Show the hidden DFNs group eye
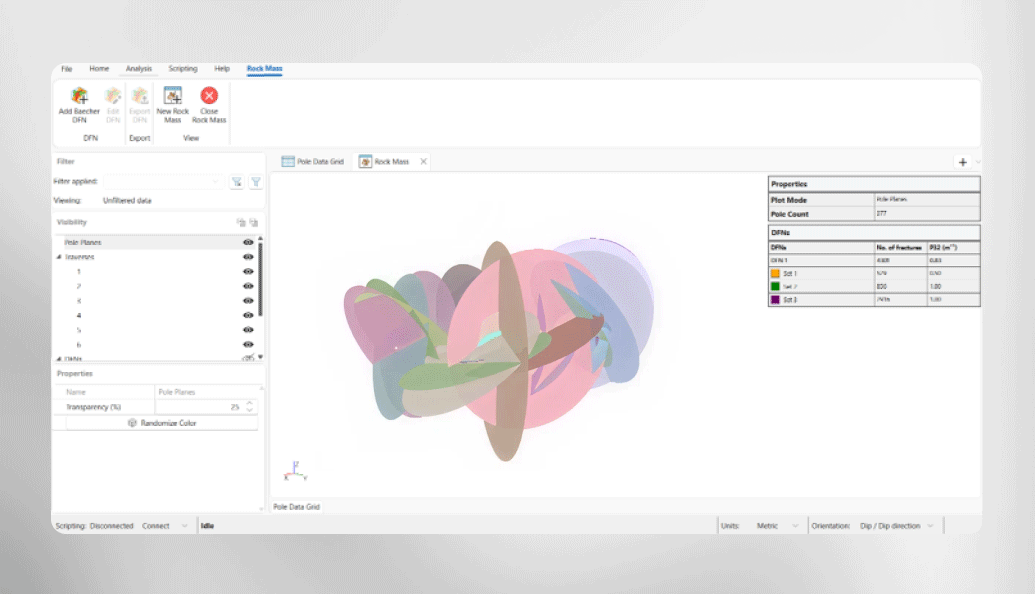Image resolution: width=1035 pixels, height=594 pixels. click(248, 357)
